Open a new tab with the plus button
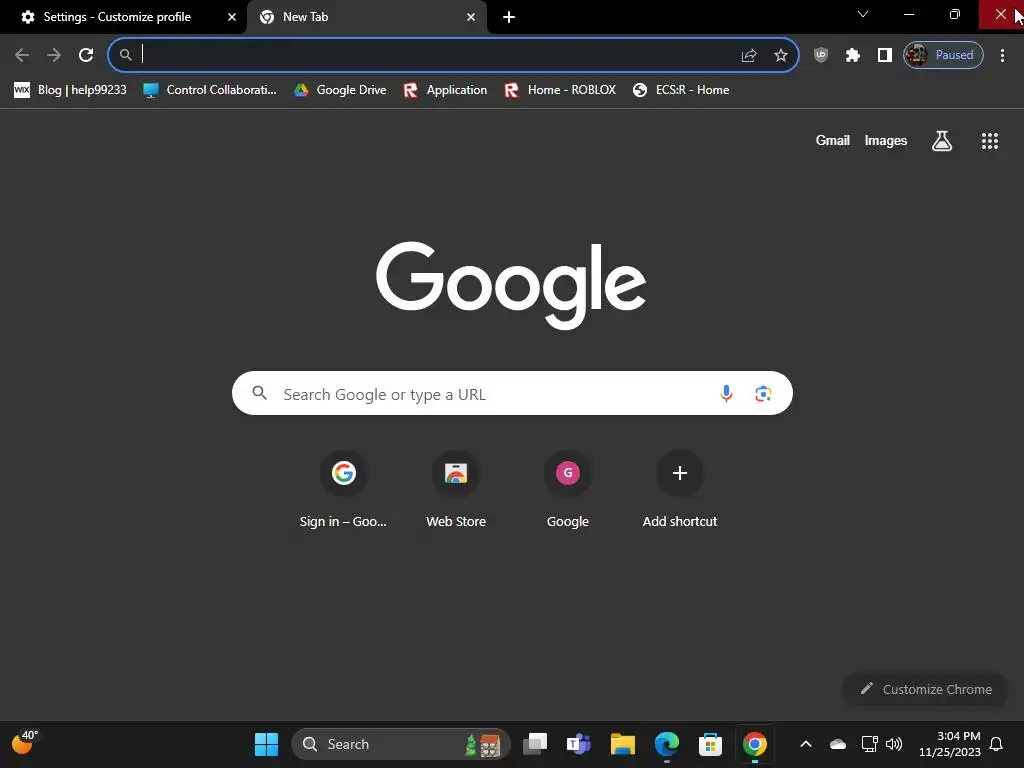The width and height of the screenshot is (1024, 768). pos(509,17)
